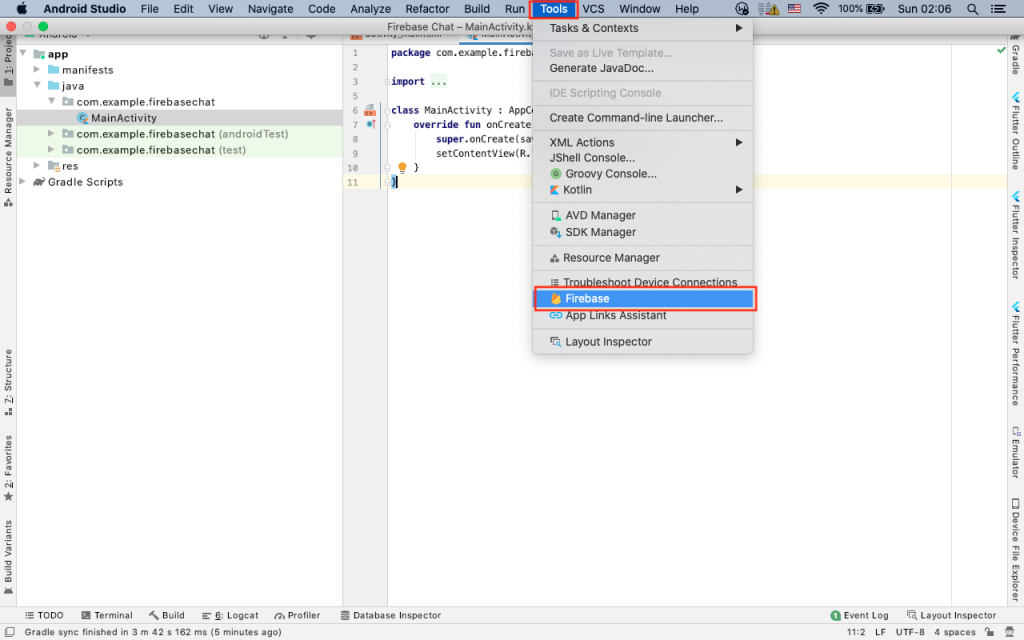The height and width of the screenshot is (640, 1024).
Task: Expand the manifests folder
Action: tap(37, 69)
